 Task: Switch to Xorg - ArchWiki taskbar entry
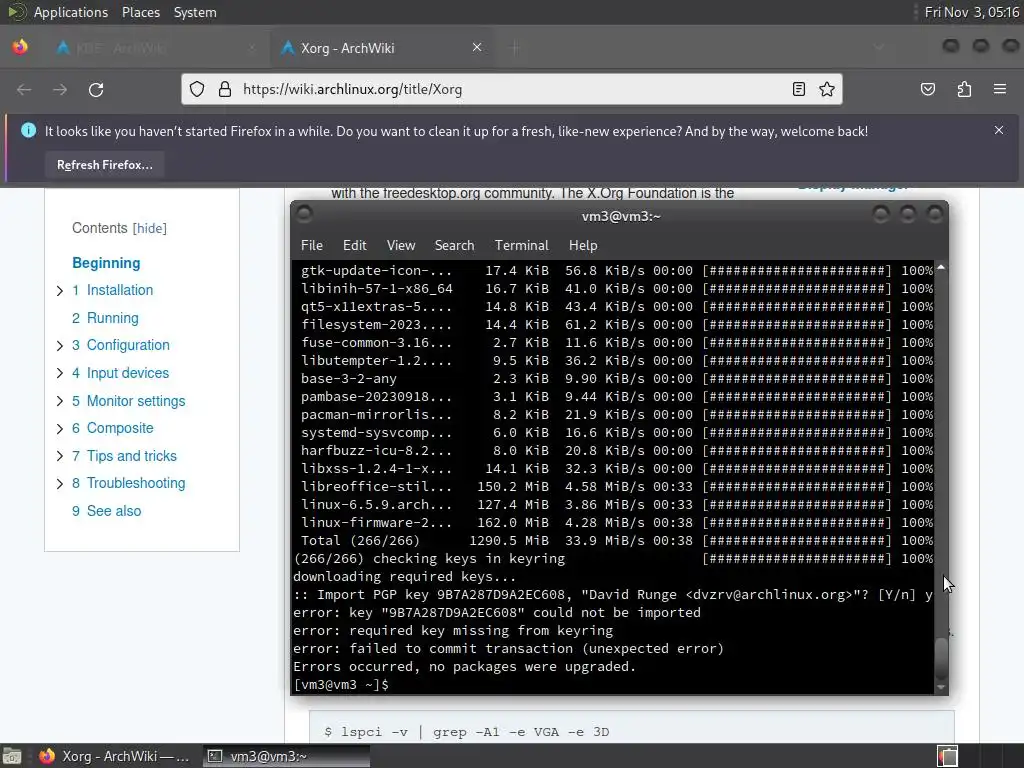(x=114, y=756)
